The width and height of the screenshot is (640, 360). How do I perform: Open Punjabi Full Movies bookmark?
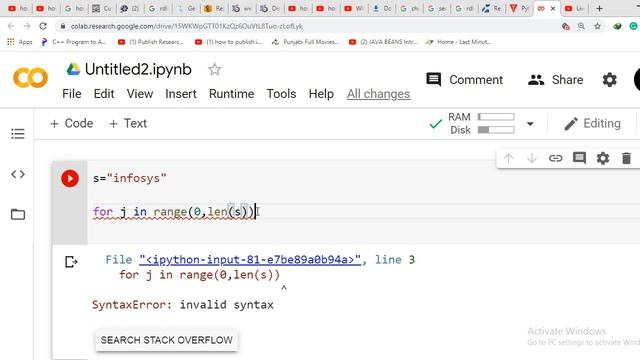coord(306,42)
